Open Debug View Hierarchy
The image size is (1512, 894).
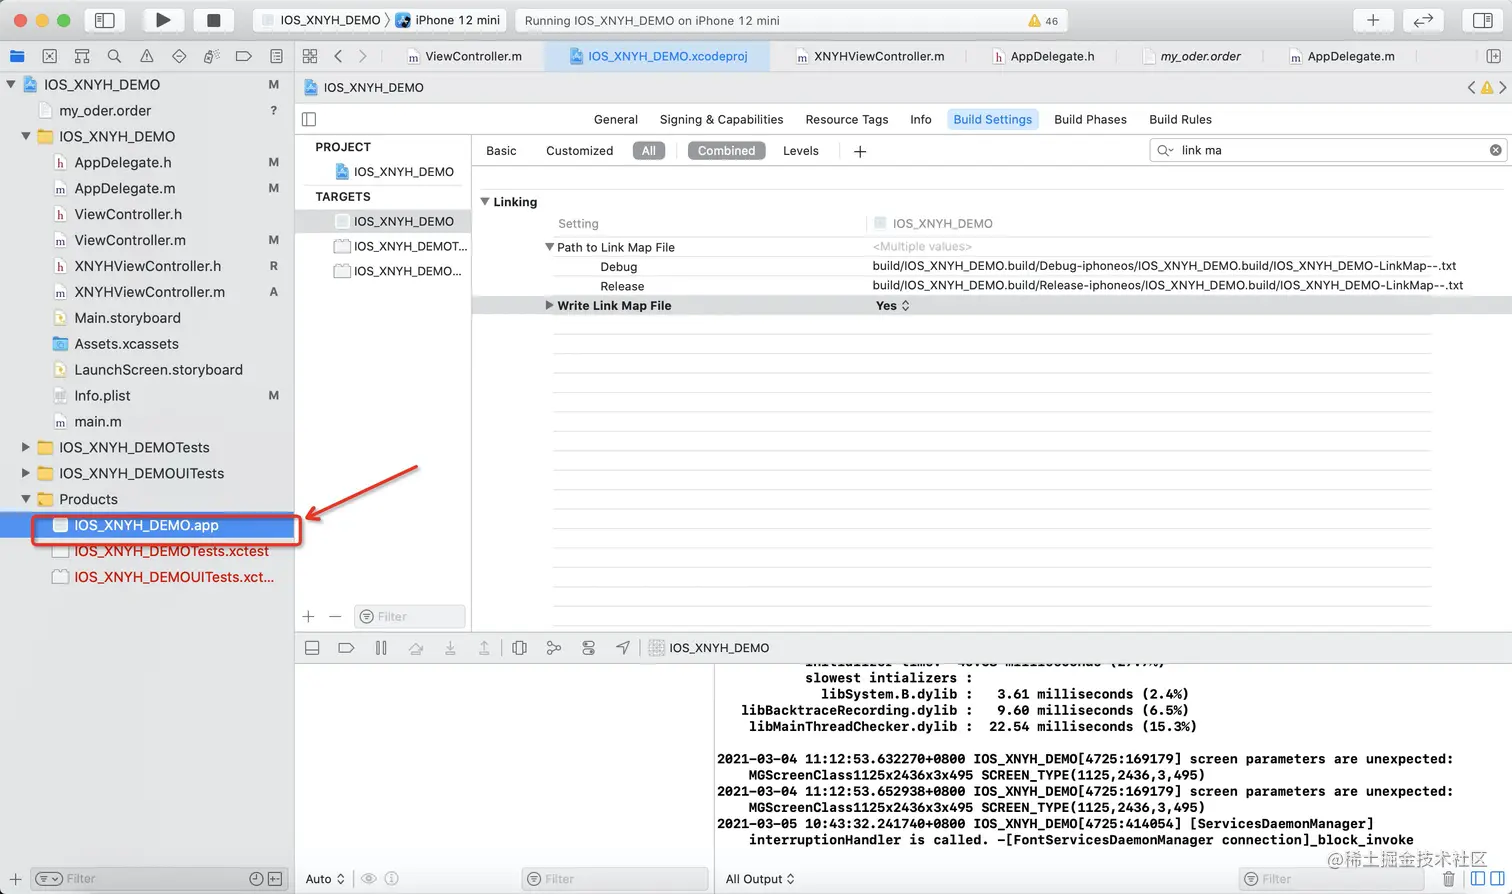point(519,648)
